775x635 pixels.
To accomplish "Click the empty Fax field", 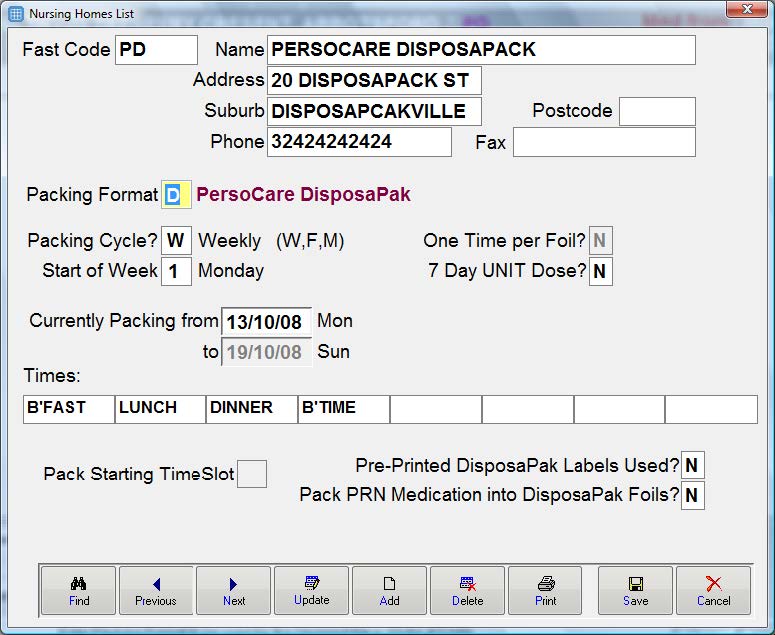I will (604, 142).
